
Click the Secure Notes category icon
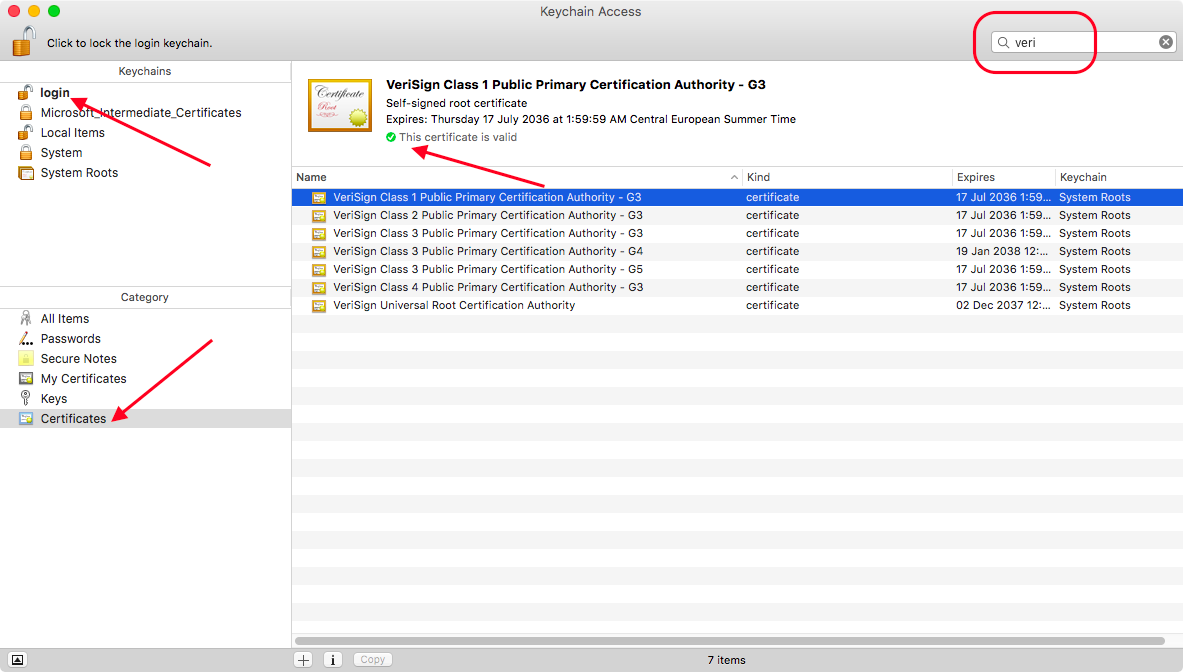pos(26,358)
